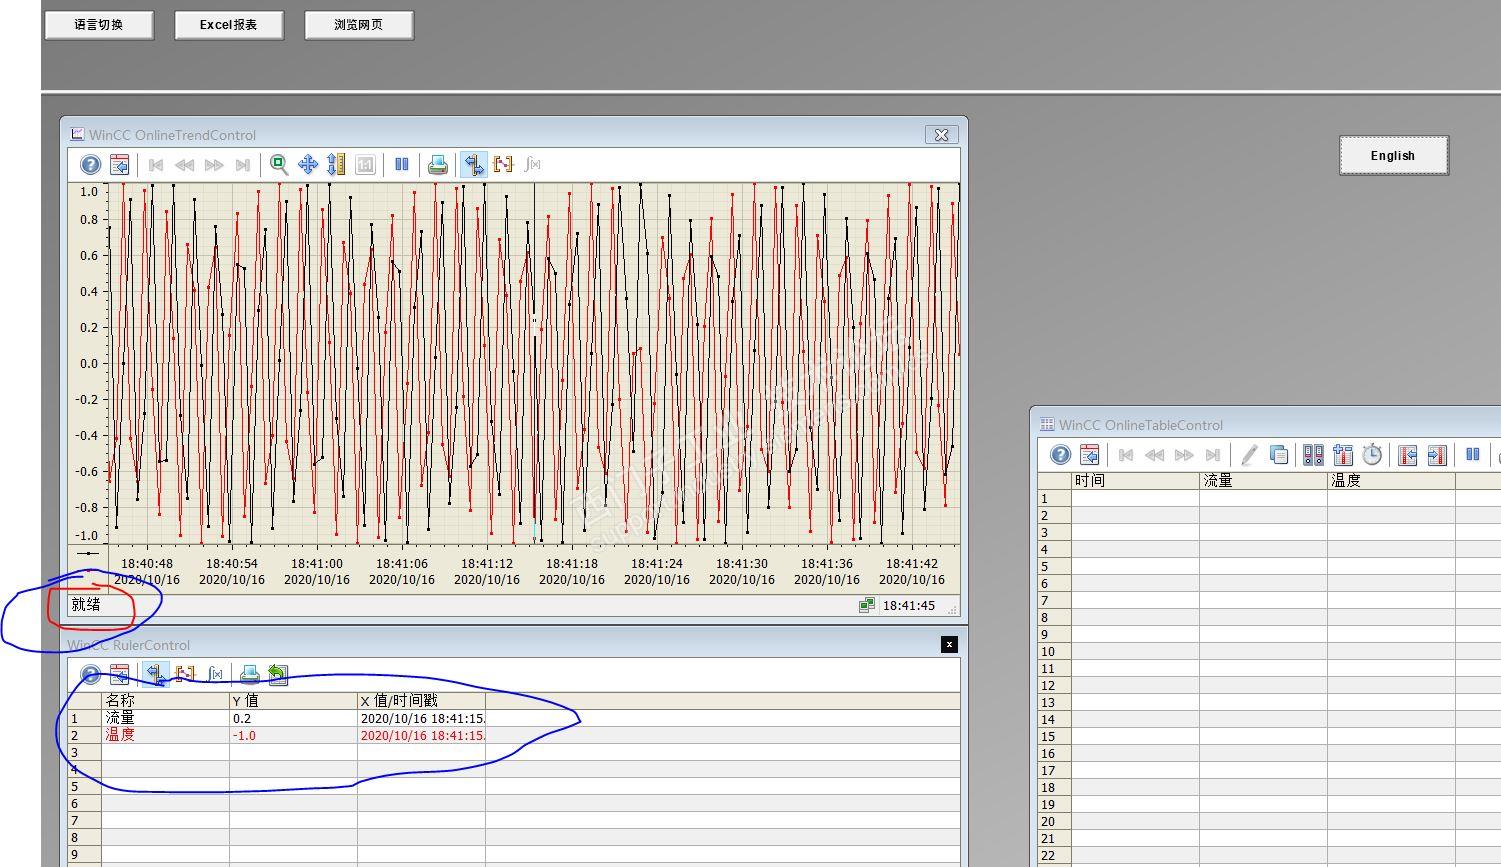Viewport: 1501px width, 867px height.
Task: Click the connection status icon in trend status bar
Action: pyautogui.click(x=867, y=605)
